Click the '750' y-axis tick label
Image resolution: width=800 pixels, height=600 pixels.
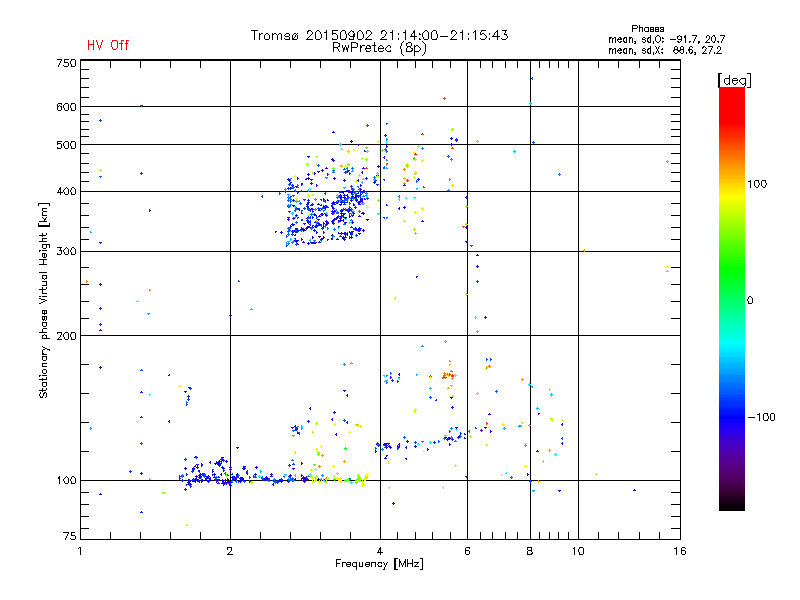click(66, 63)
